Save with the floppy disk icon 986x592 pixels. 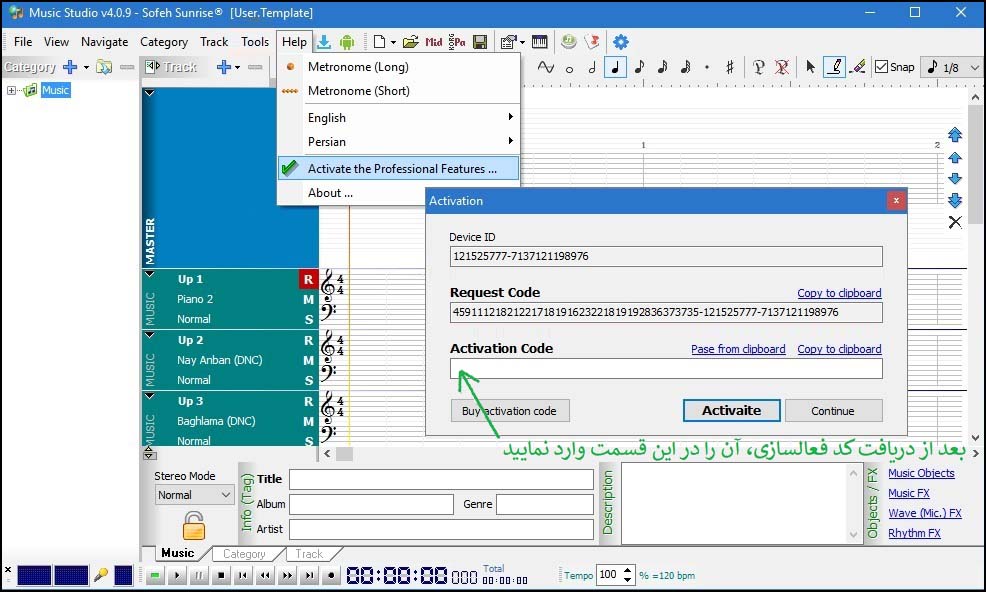tap(480, 42)
